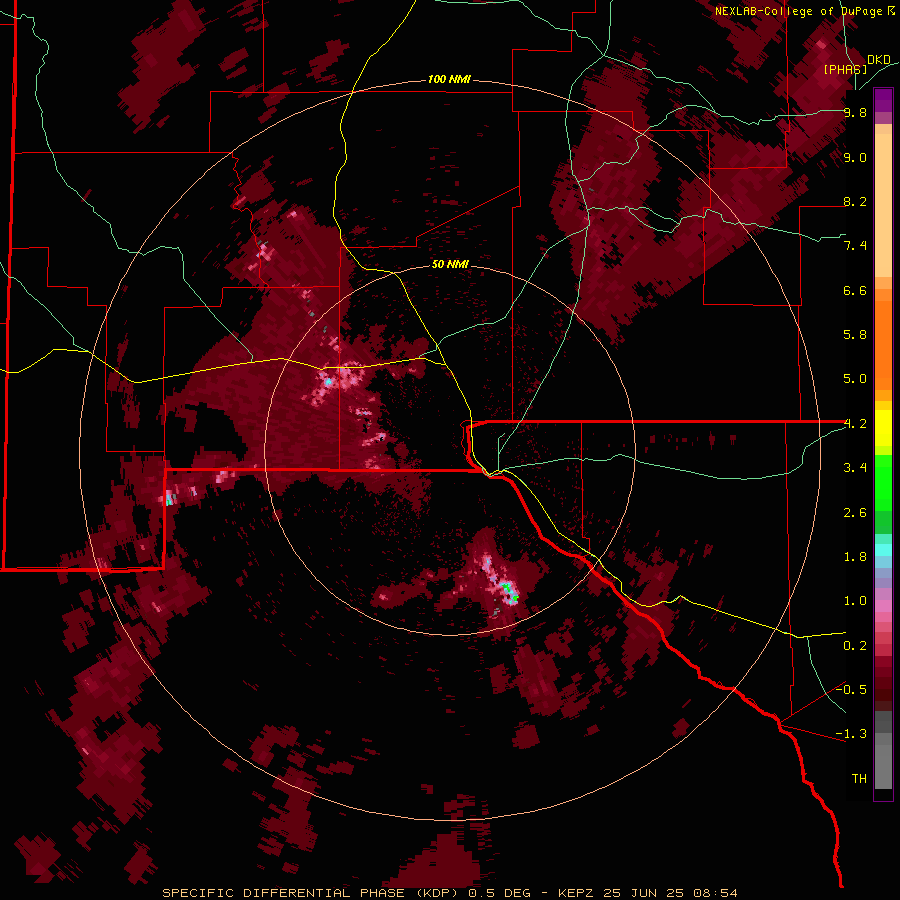Pick the yellow segment of the color bar
This screenshot has height=900, width=900.
[883, 428]
